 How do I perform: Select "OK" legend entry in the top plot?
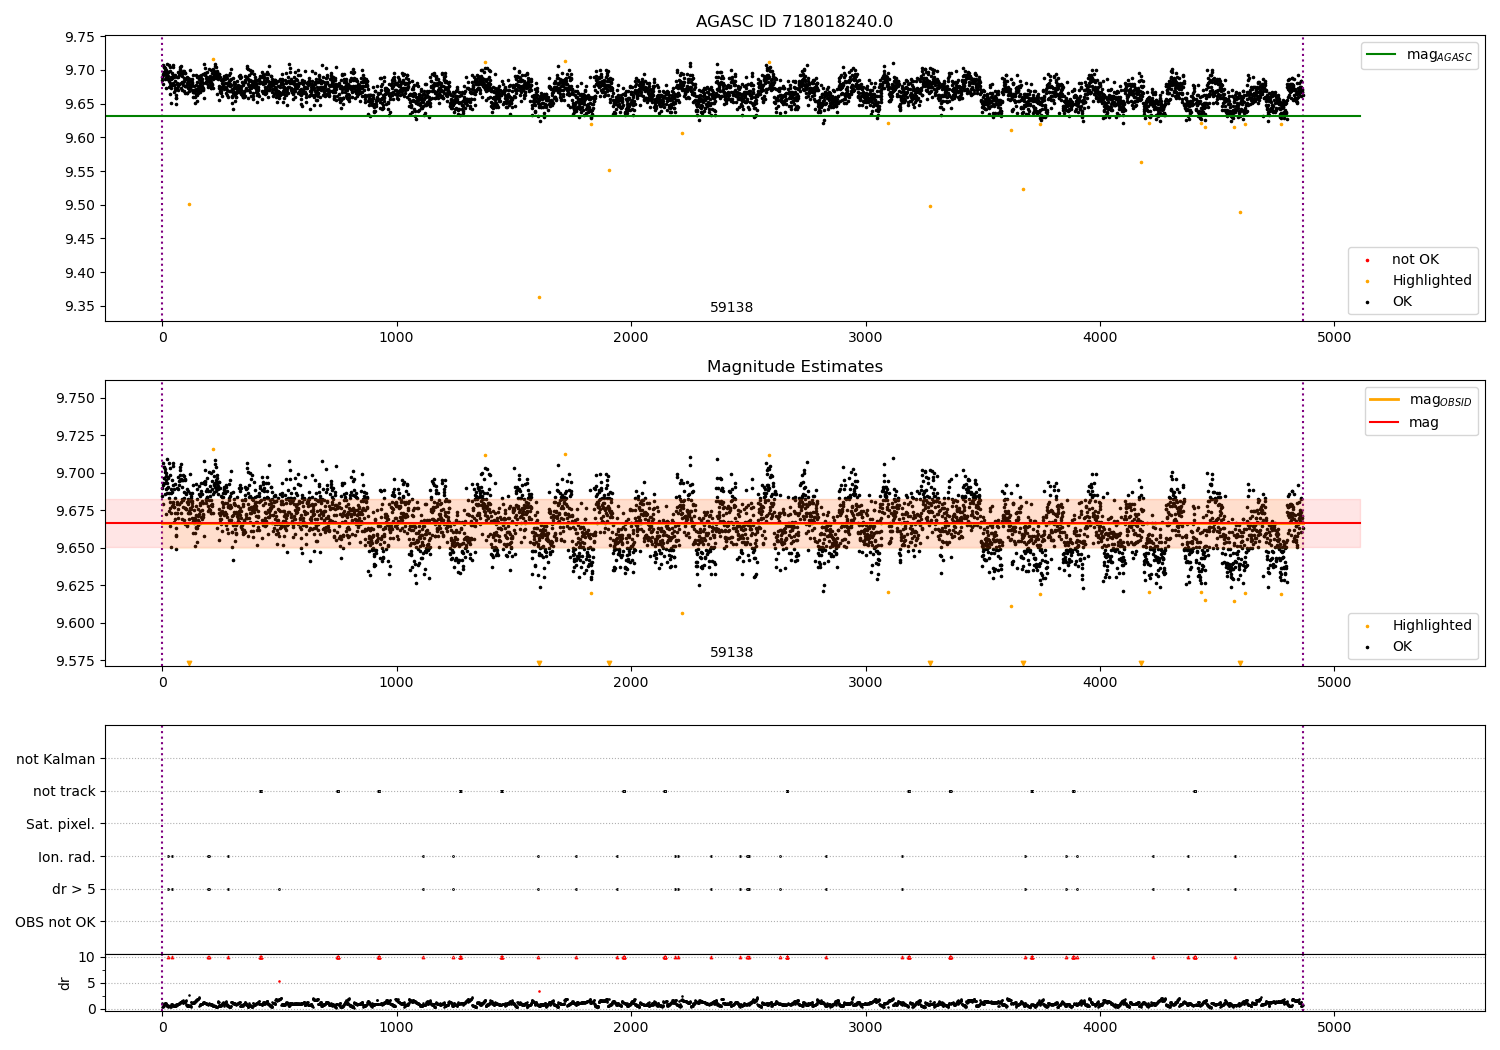point(1402,302)
